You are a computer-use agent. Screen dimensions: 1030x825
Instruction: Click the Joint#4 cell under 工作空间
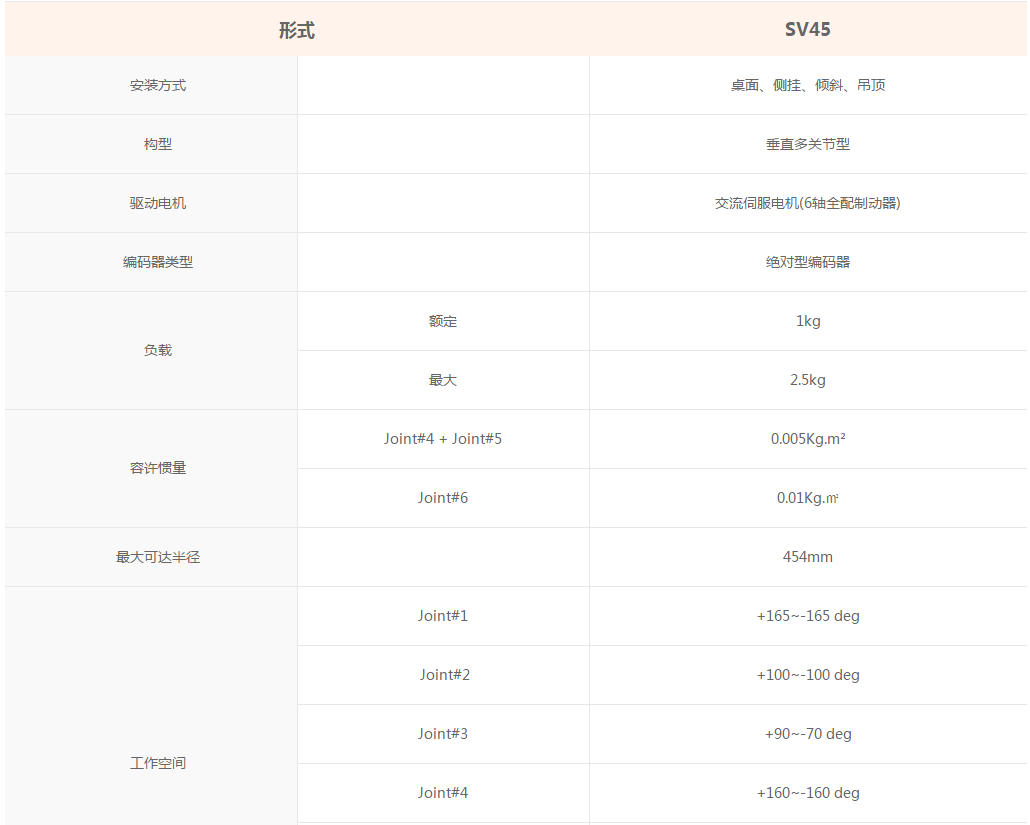[x=443, y=793]
